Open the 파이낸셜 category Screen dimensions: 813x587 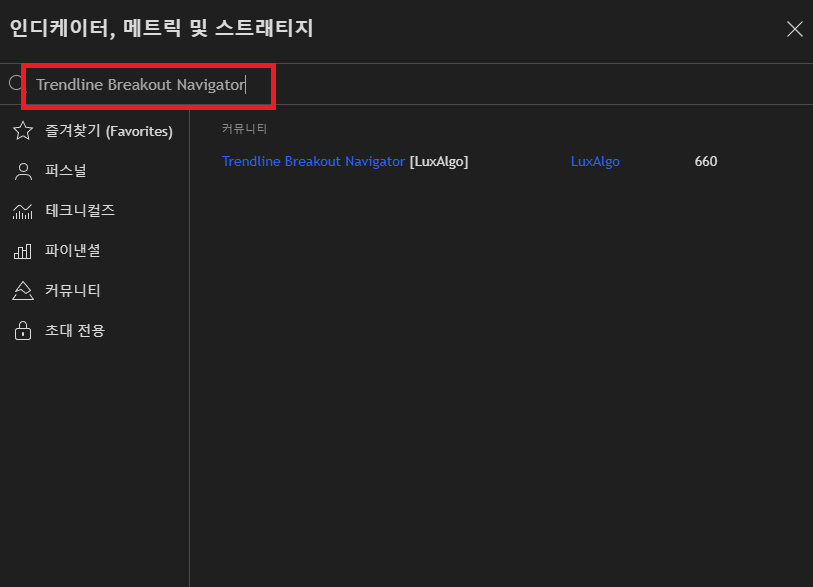click(94, 251)
